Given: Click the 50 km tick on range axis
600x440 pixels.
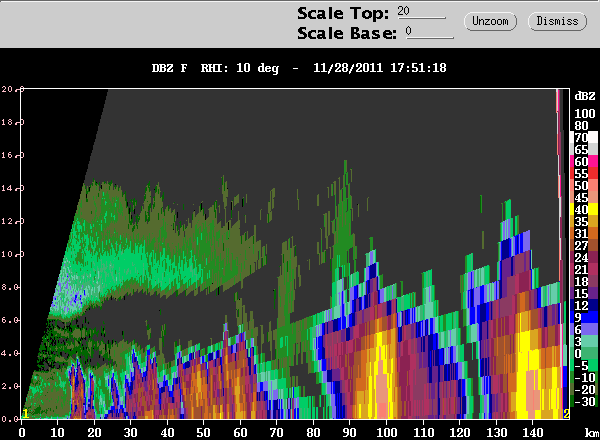Looking at the screenshot, I should pyautogui.click(x=204, y=433).
